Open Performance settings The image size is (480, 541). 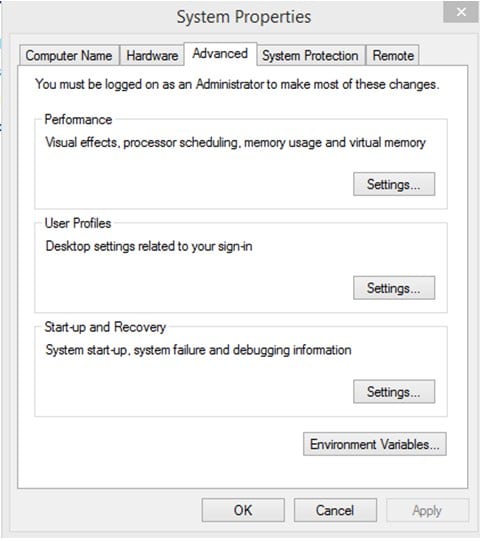click(394, 184)
